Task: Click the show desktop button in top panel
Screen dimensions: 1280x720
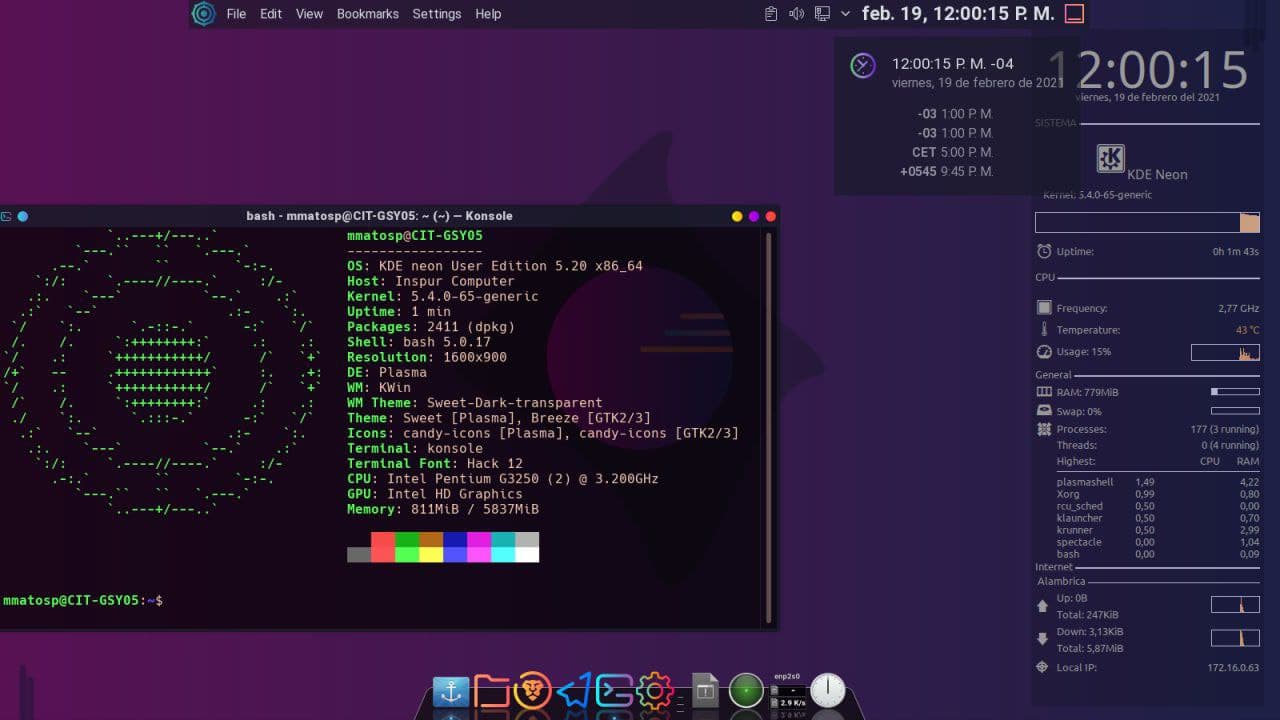Action: point(1074,14)
